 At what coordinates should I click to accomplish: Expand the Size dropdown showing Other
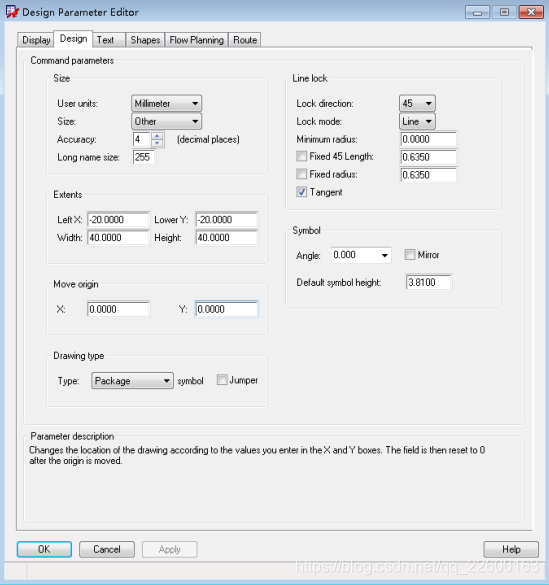[166, 121]
